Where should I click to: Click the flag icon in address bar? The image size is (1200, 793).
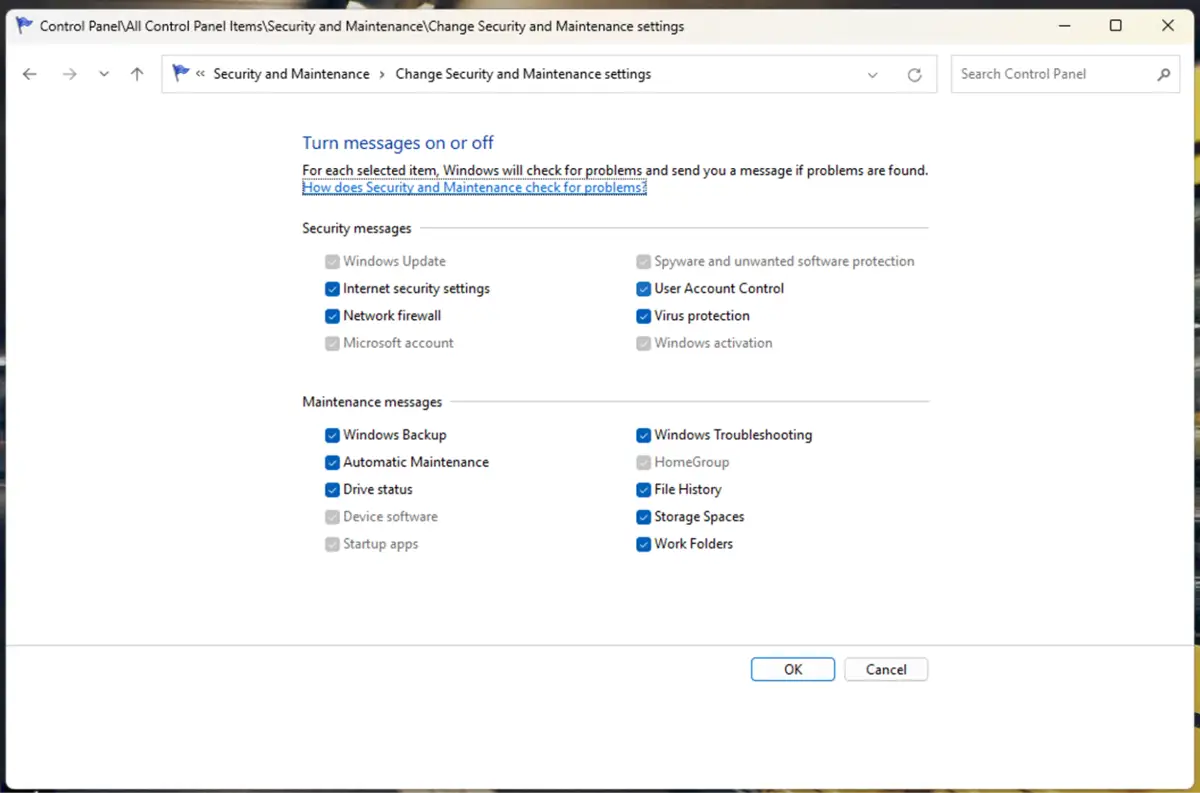pyautogui.click(x=180, y=73)
